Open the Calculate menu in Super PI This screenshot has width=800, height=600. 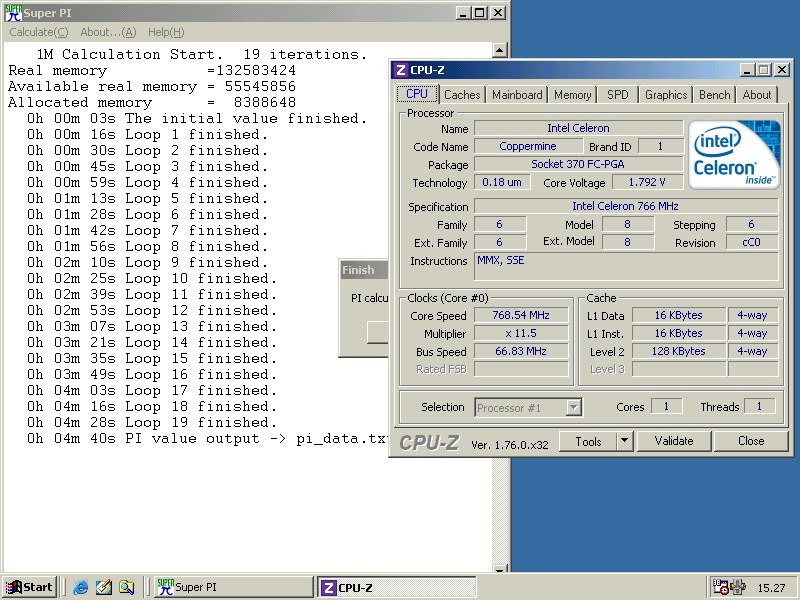coord(39,32)
